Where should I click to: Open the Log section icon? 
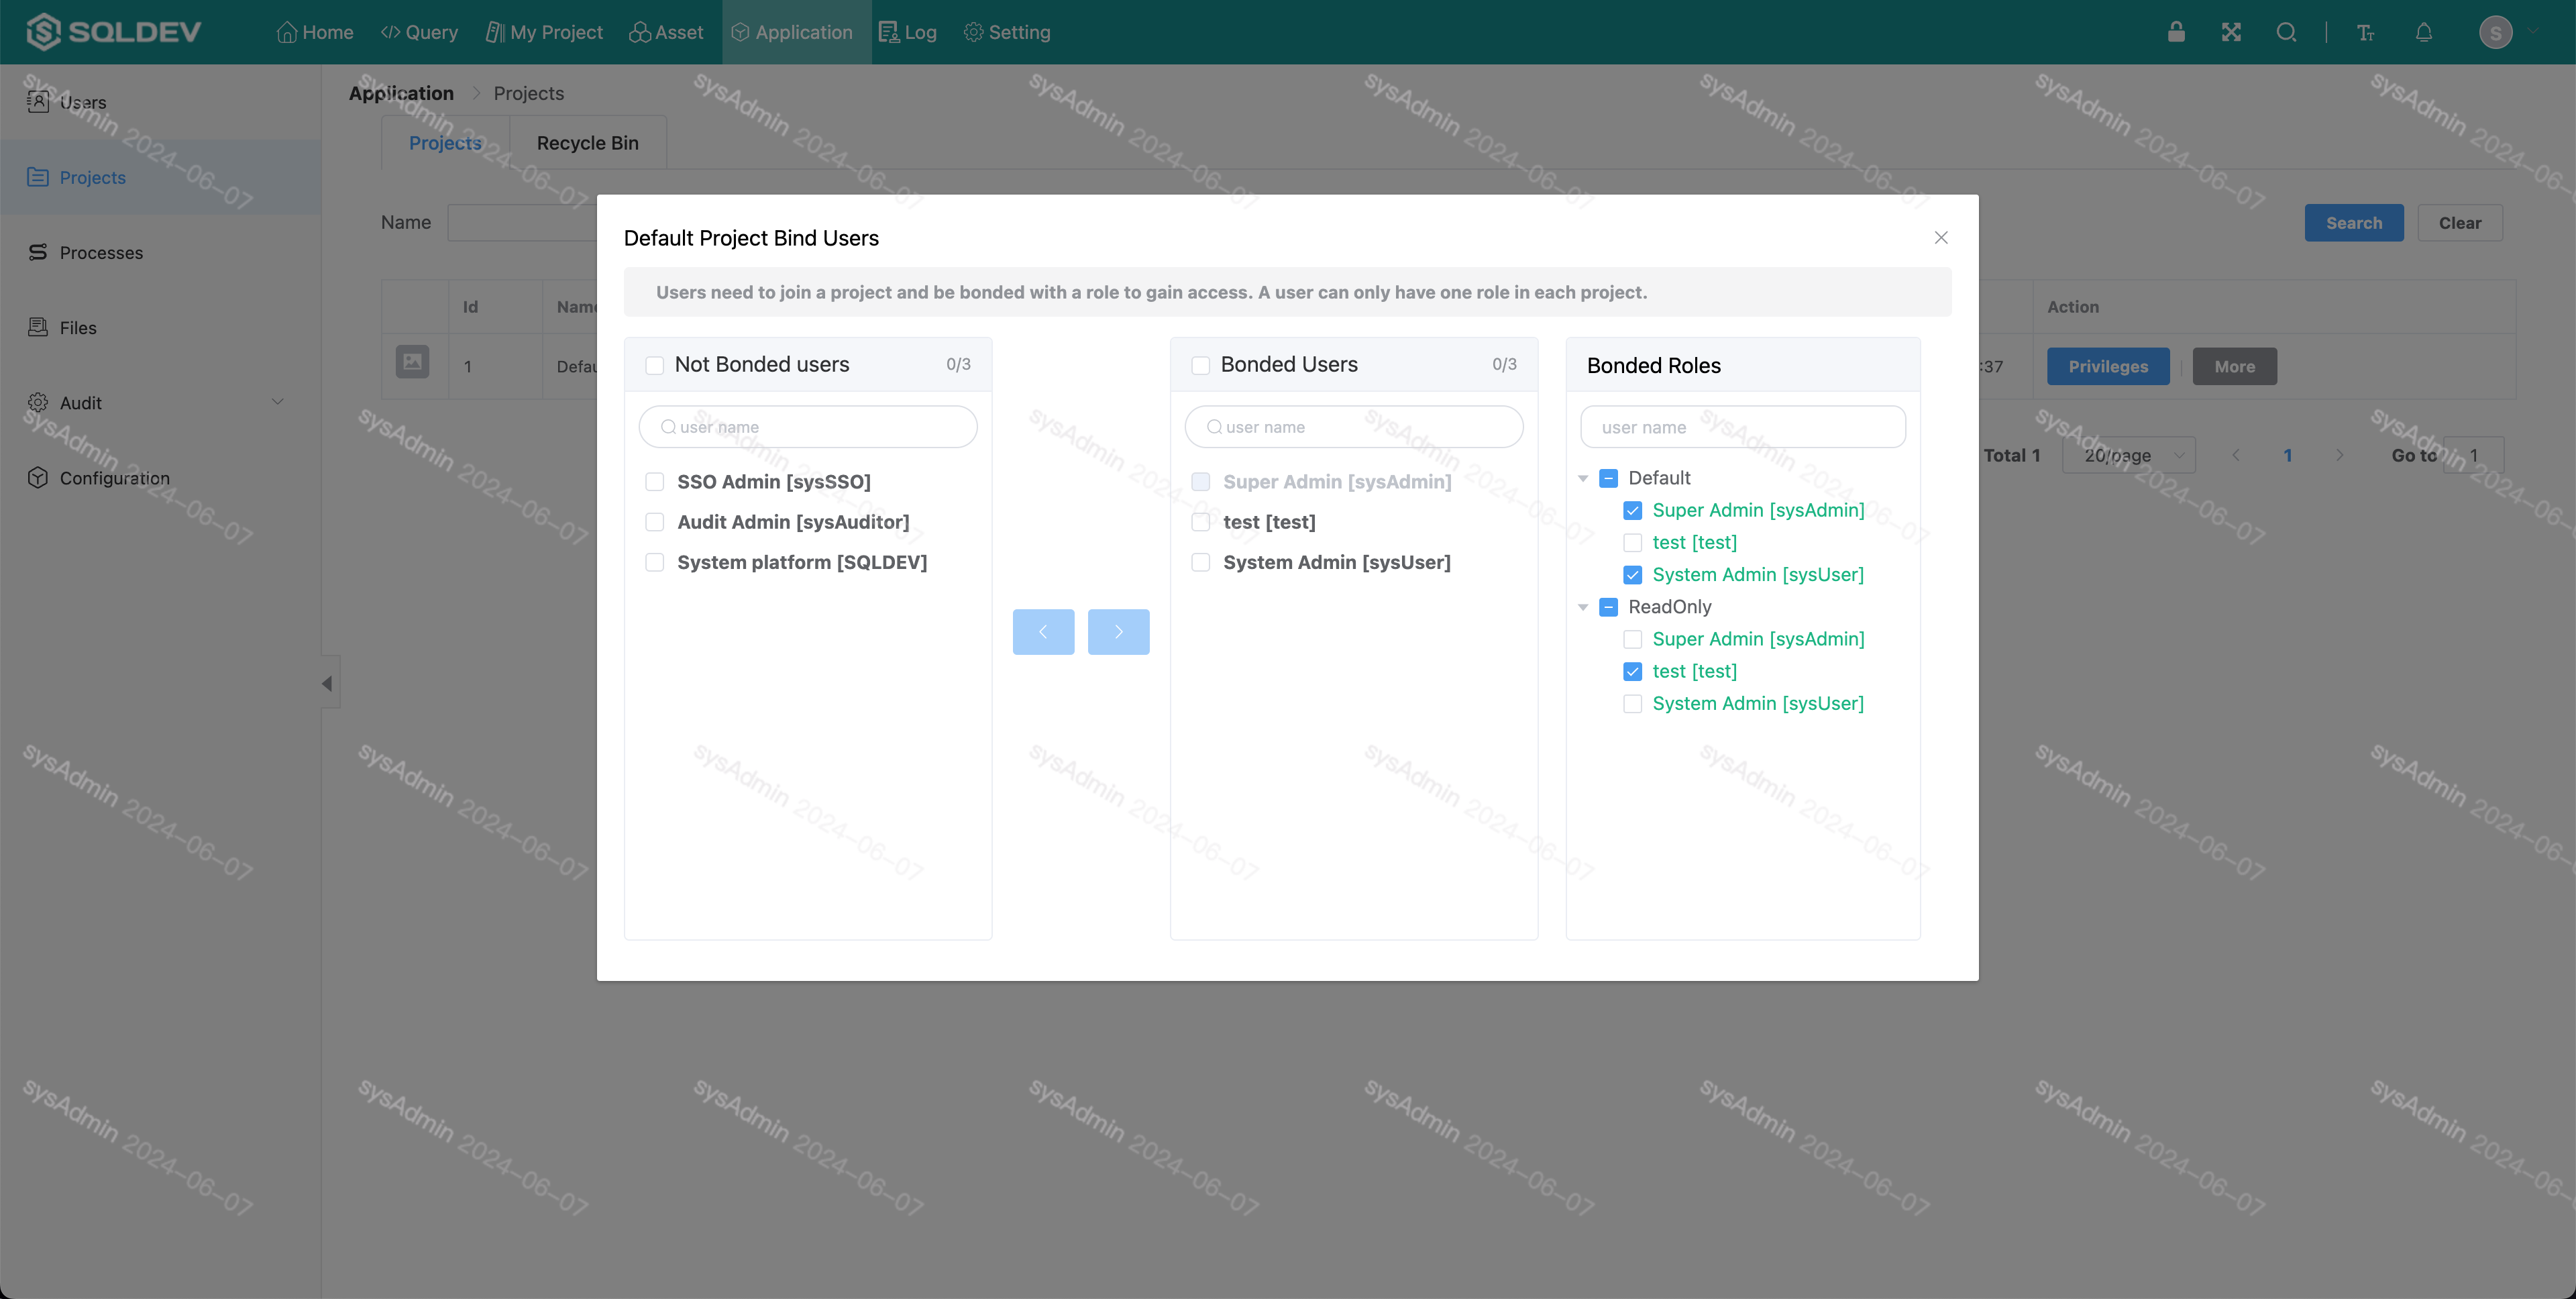coord(888,32)
